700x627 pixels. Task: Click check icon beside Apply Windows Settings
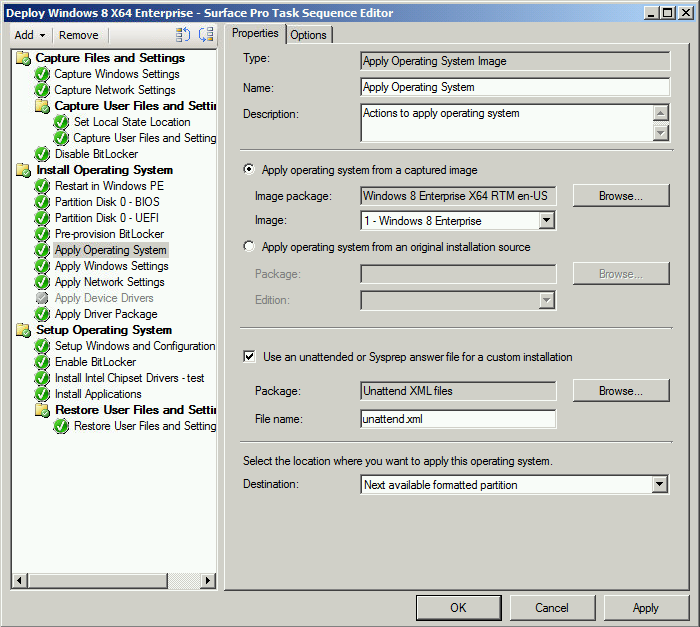tap(42, 266)
